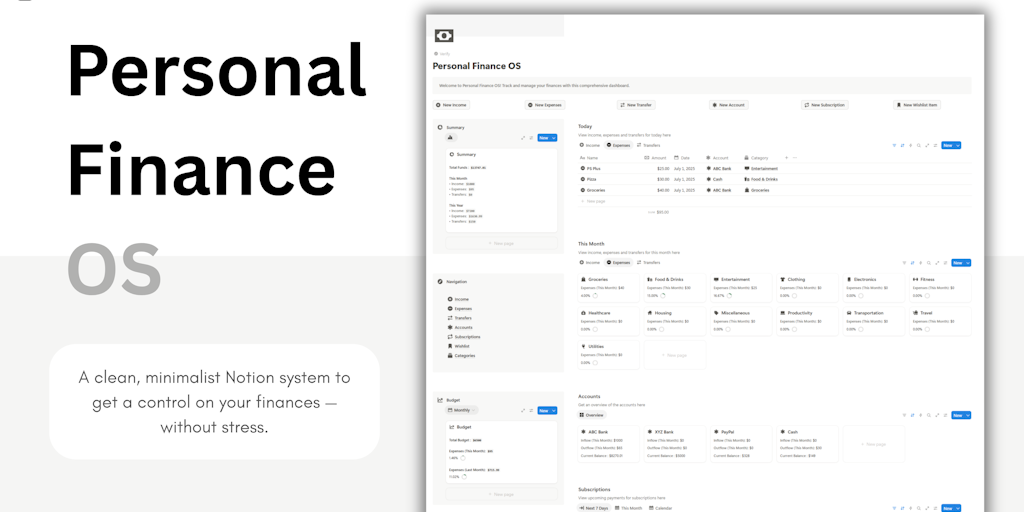This screenshot has height=512, width=1024.
Task: Click sort icon in Accounts section toolbar
Action: coord(913,415)
